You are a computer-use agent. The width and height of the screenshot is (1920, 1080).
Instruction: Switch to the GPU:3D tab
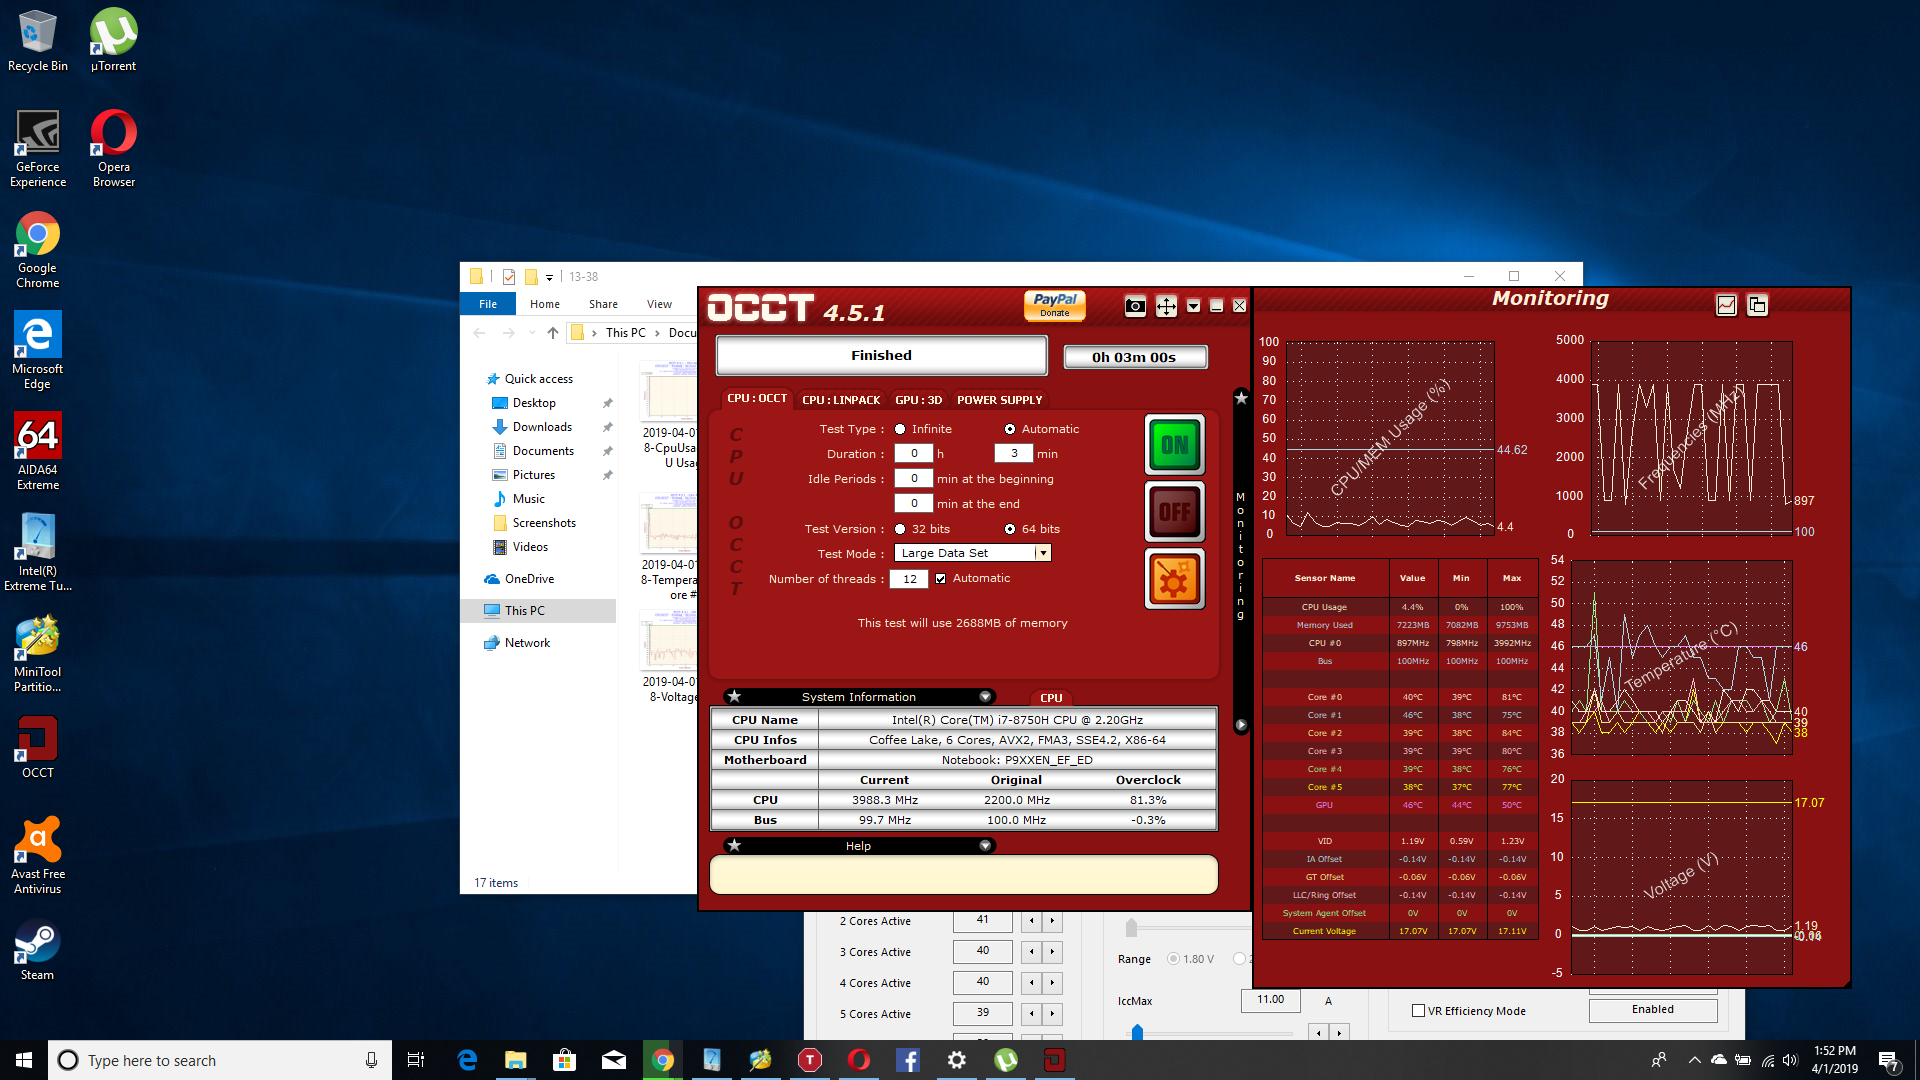pyautogui.click(x=918, y=399)
